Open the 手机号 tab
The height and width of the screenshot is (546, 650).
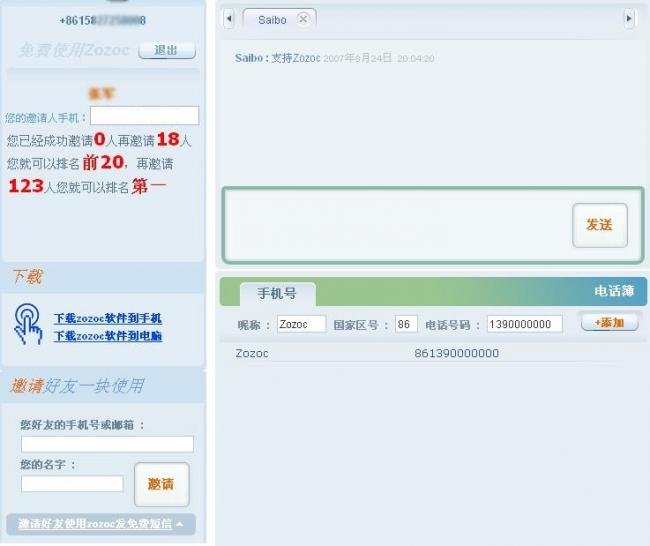277,294
